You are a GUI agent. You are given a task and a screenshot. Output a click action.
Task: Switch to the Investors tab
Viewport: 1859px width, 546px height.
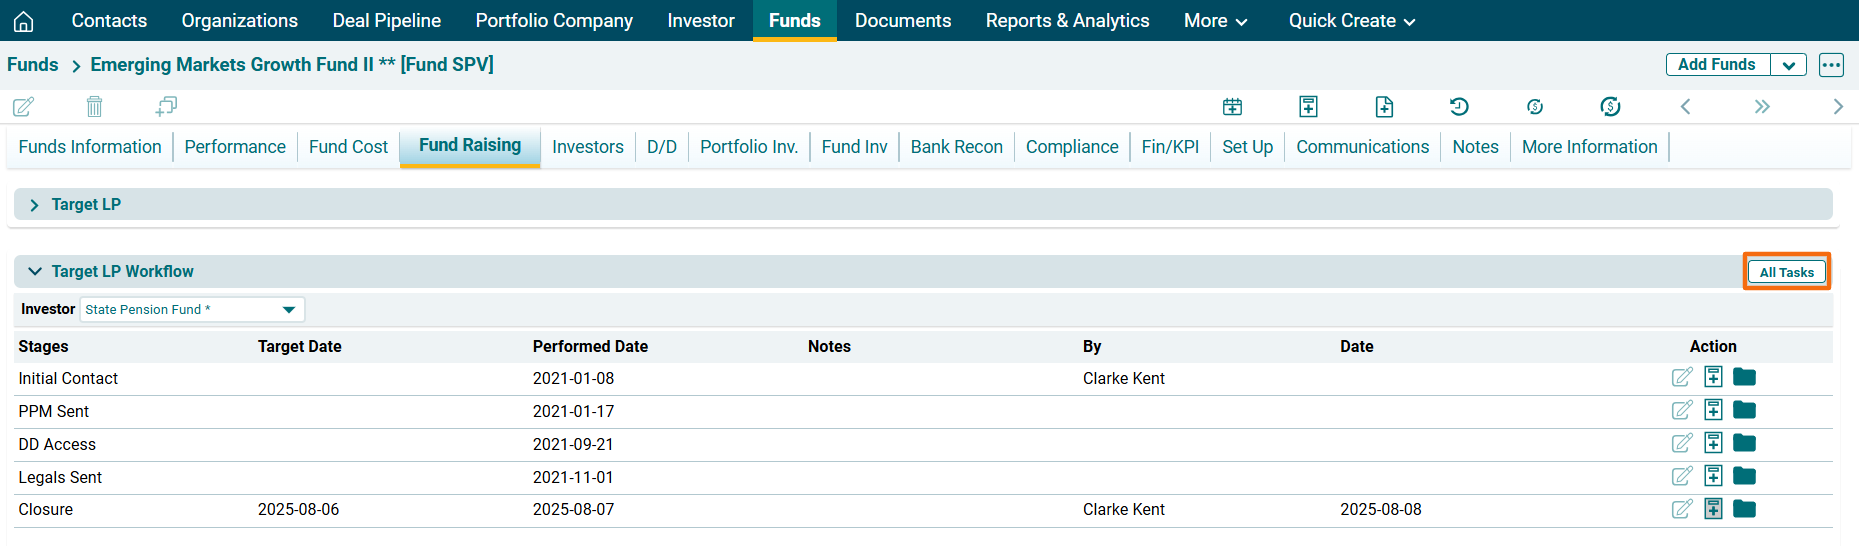click(x=587, y=147)
